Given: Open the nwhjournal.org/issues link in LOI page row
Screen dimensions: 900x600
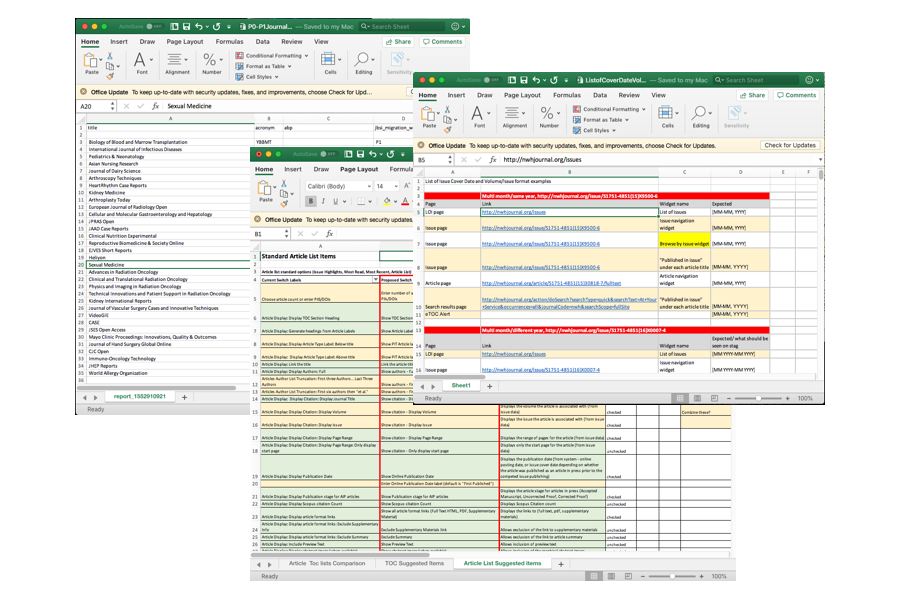Looking at the screenshot, I should (x=512, y=212).
